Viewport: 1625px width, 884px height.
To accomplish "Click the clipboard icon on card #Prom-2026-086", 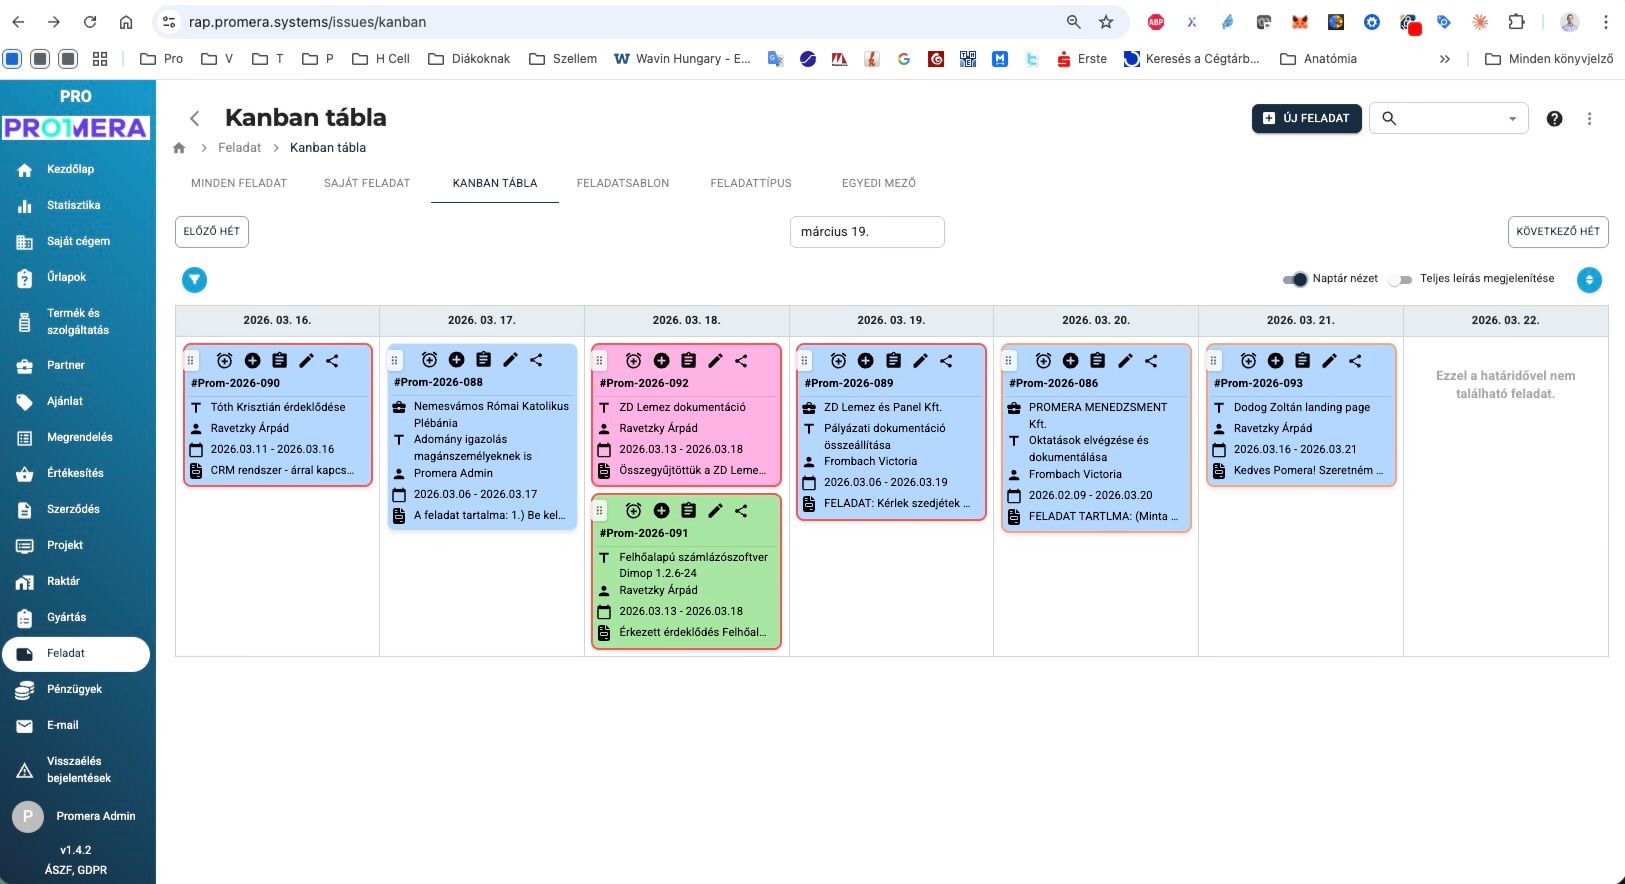I will [x=1097, y=361].
